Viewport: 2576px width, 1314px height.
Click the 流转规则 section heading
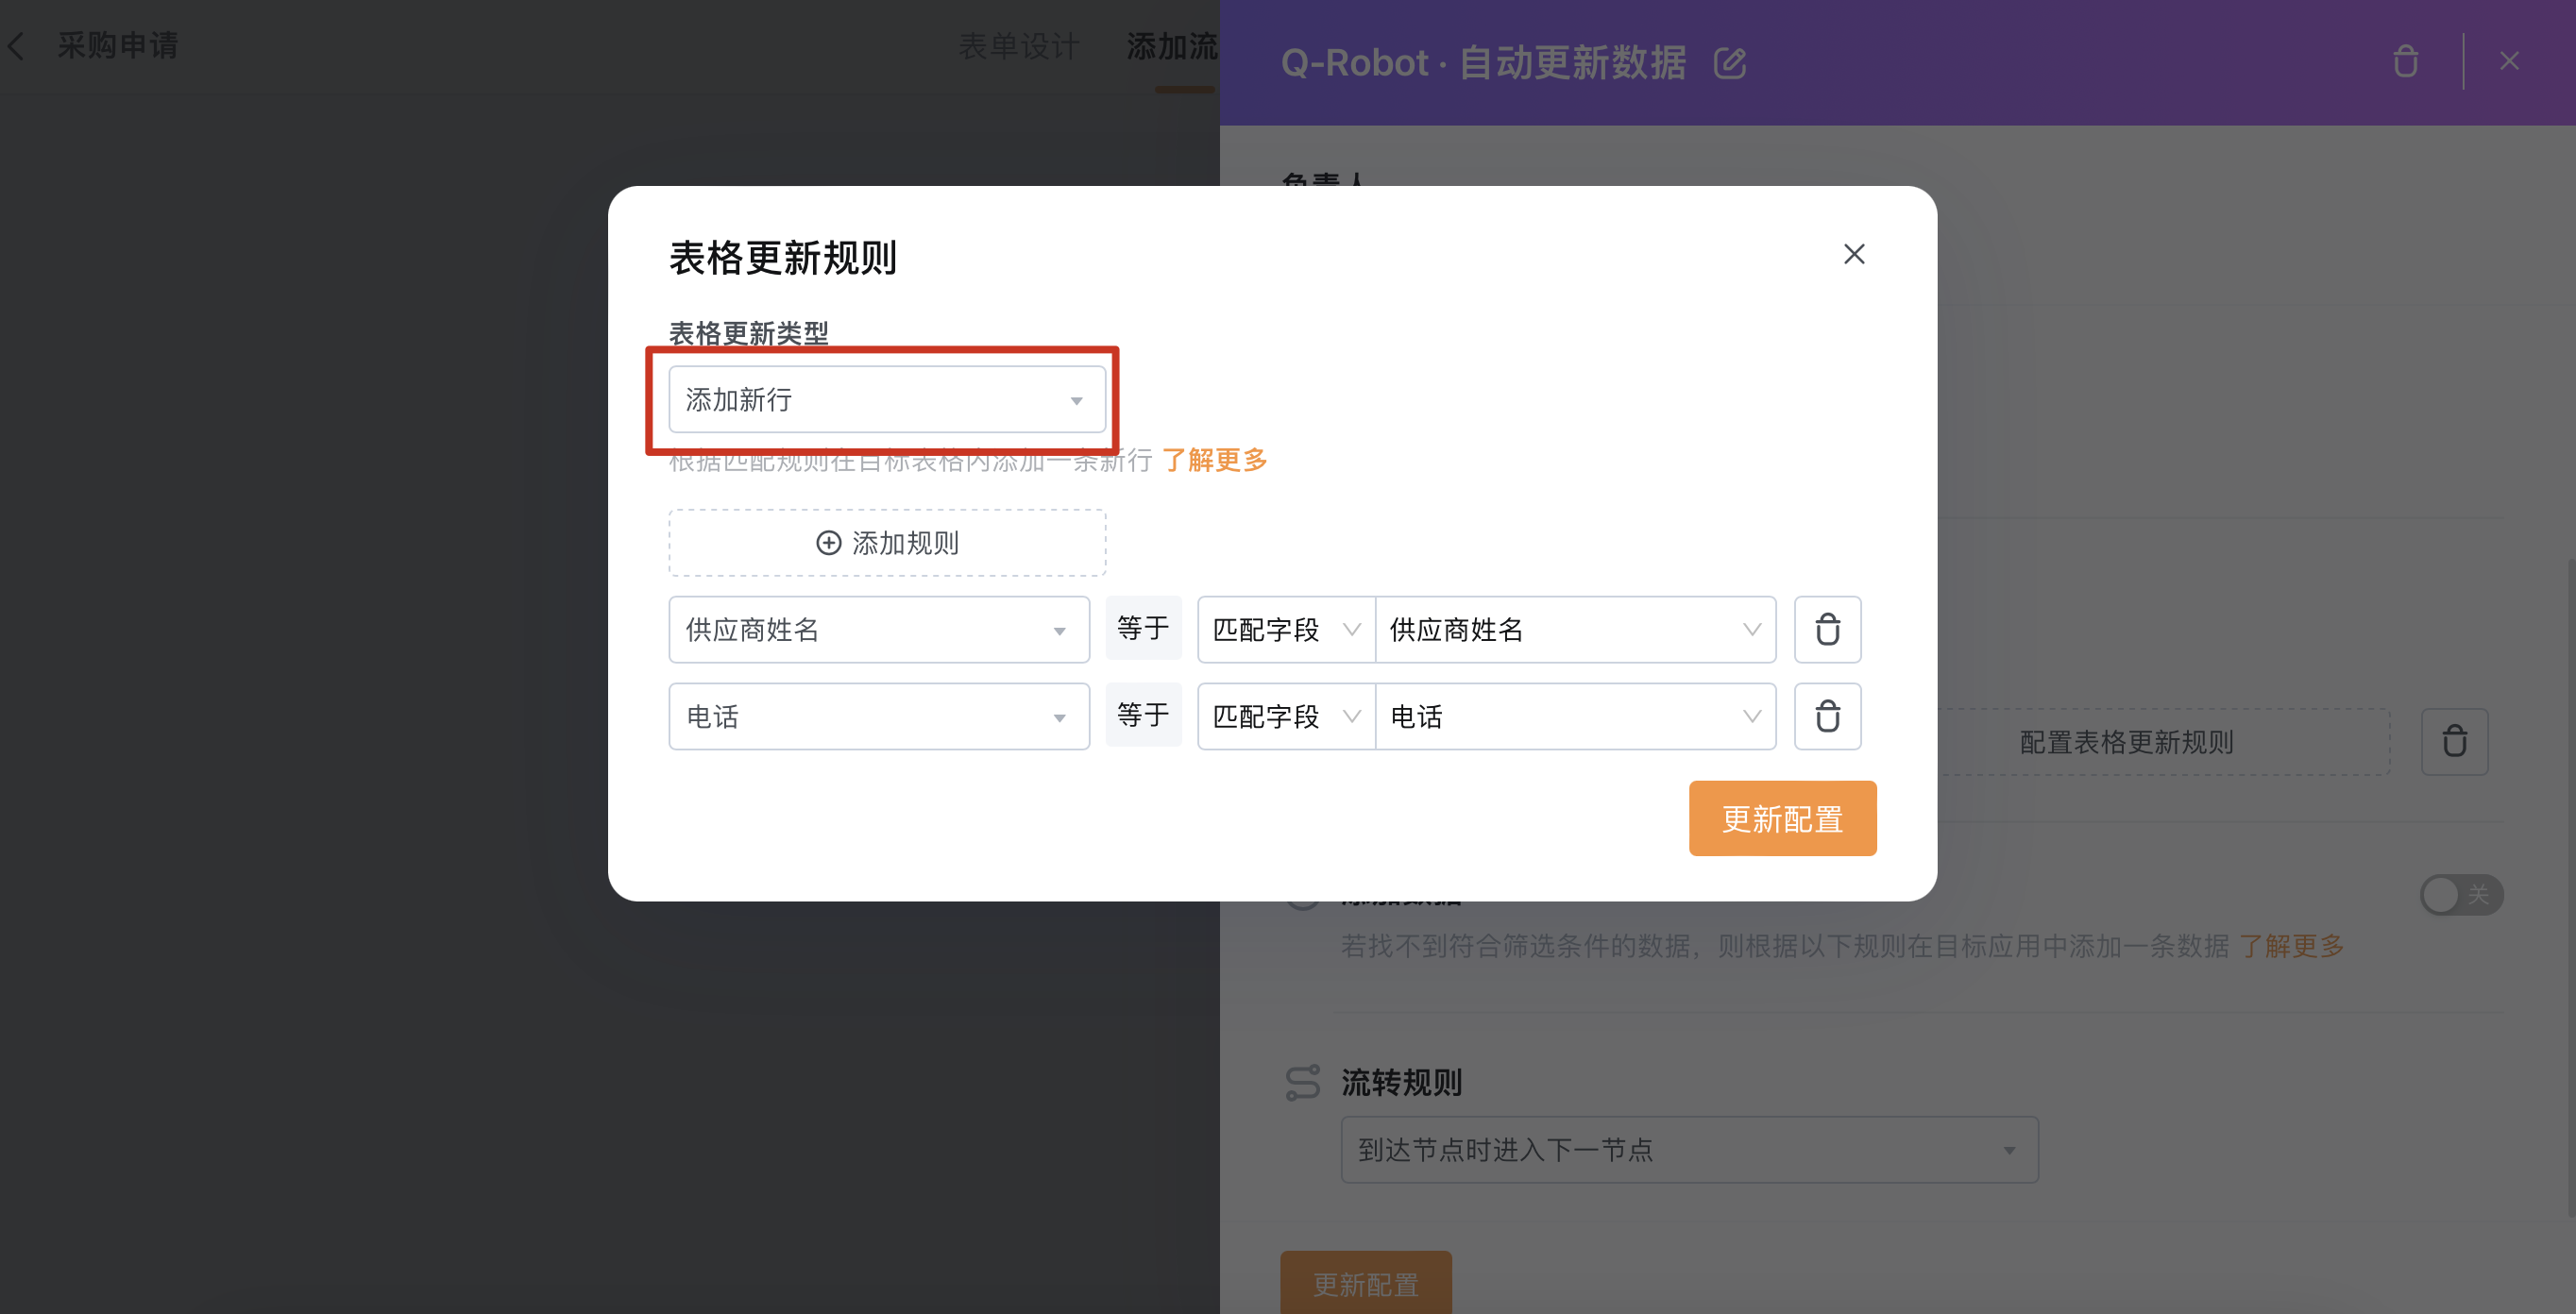1401,1083
